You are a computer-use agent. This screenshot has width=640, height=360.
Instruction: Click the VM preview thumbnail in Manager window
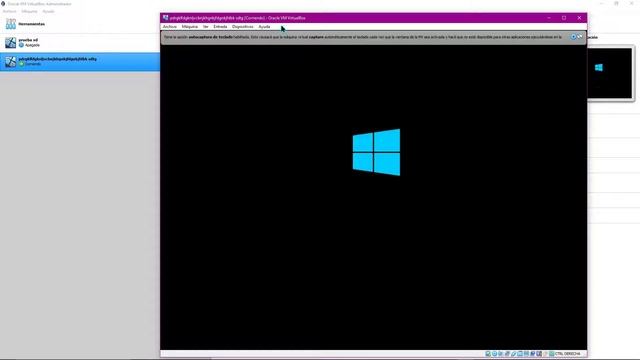pyautogui.click(x=610, y=73)
